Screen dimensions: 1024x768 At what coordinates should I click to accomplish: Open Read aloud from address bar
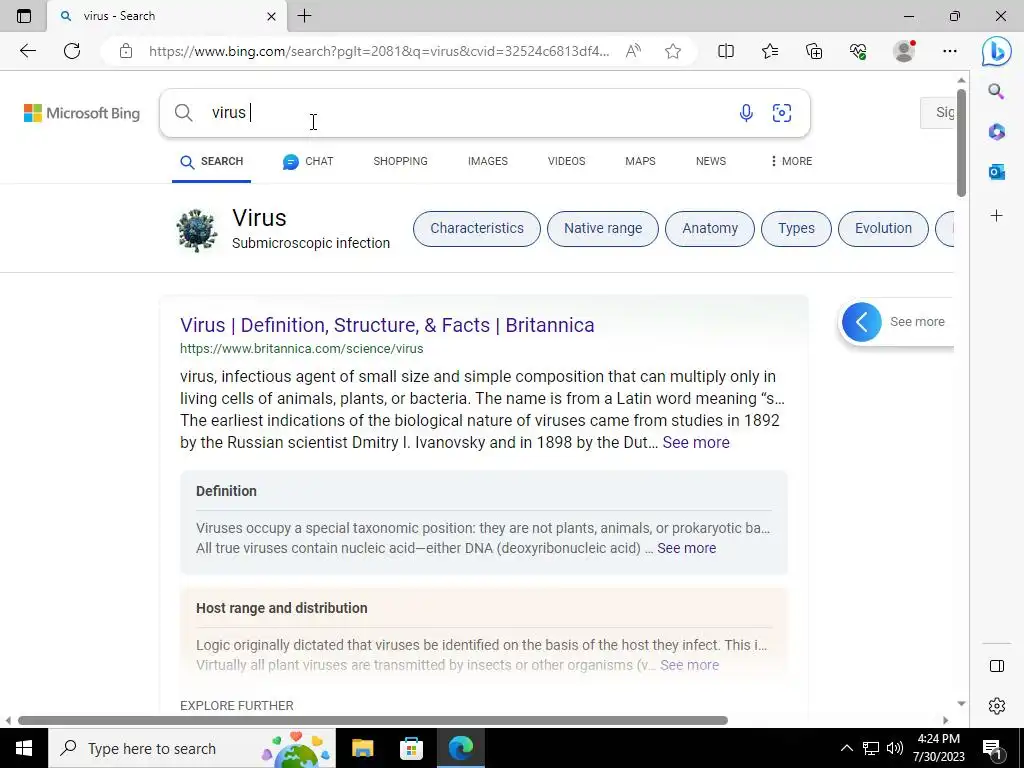point(632,51)
